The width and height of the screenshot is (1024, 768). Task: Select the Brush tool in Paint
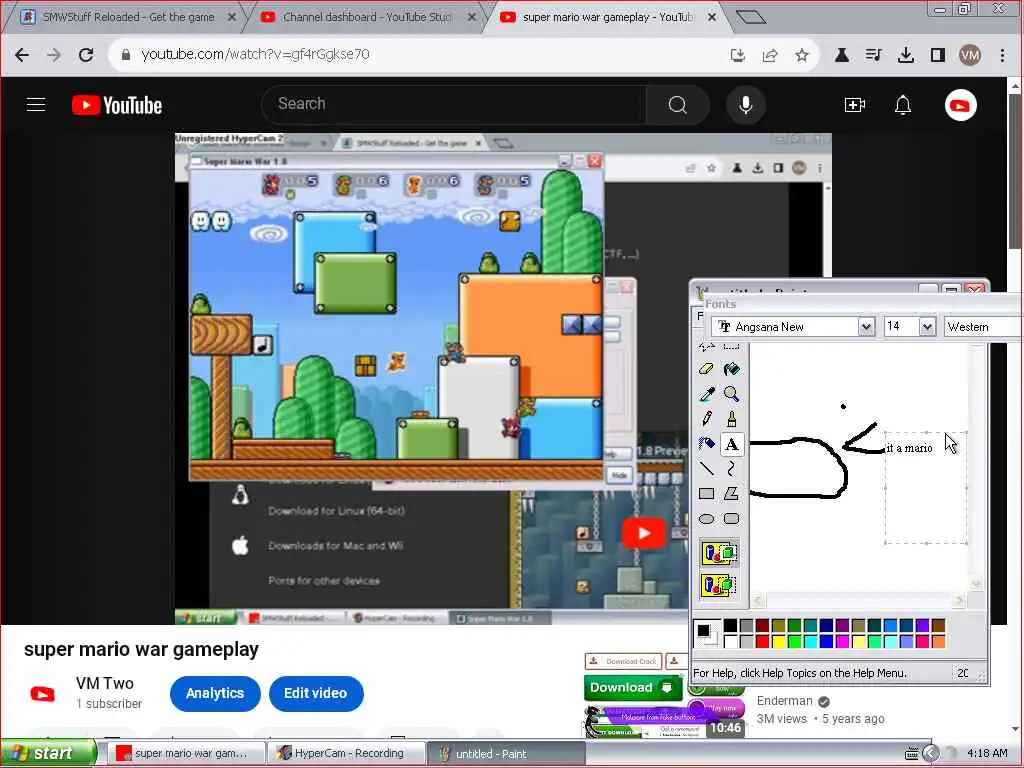(731, 419)
